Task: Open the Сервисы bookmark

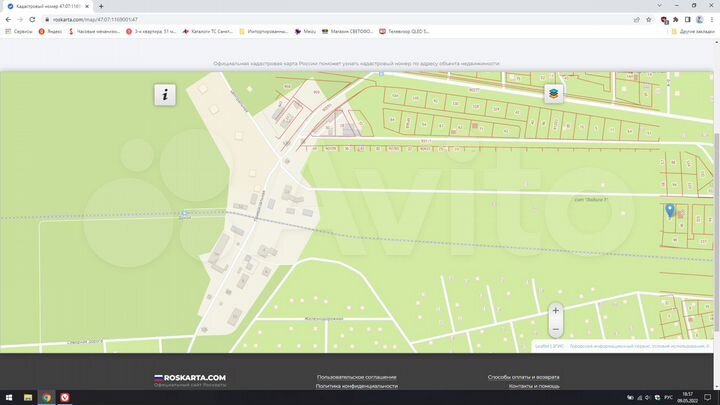Action: 19,31
